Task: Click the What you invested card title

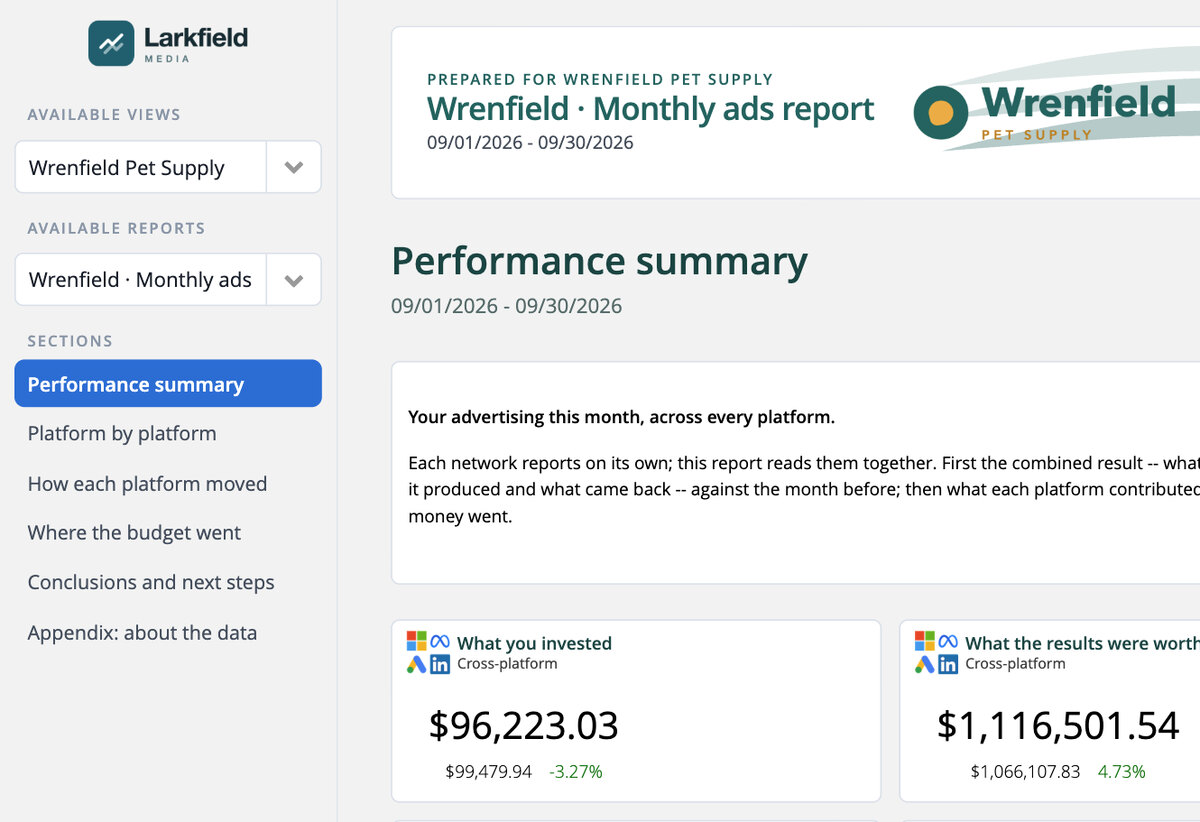Action: coord(534,643)
